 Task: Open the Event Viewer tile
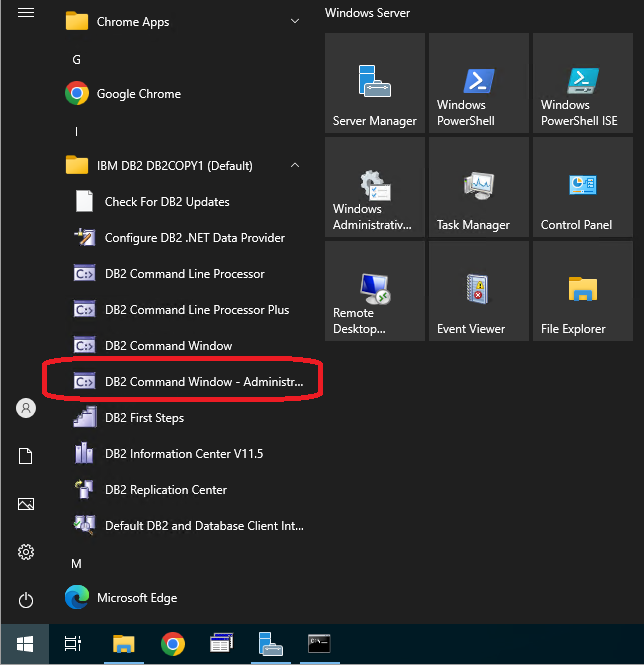point(479,293)
